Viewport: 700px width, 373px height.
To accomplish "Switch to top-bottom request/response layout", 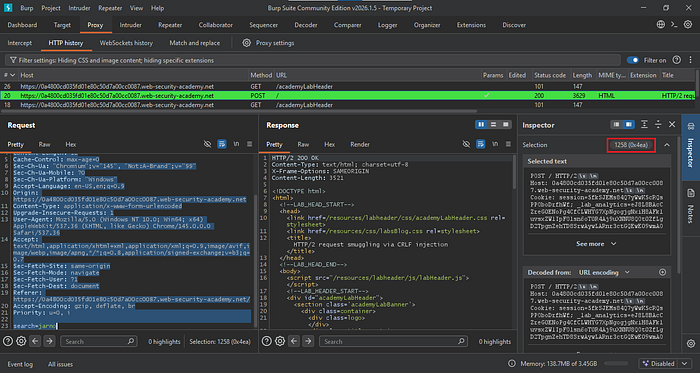I will 493,125.
